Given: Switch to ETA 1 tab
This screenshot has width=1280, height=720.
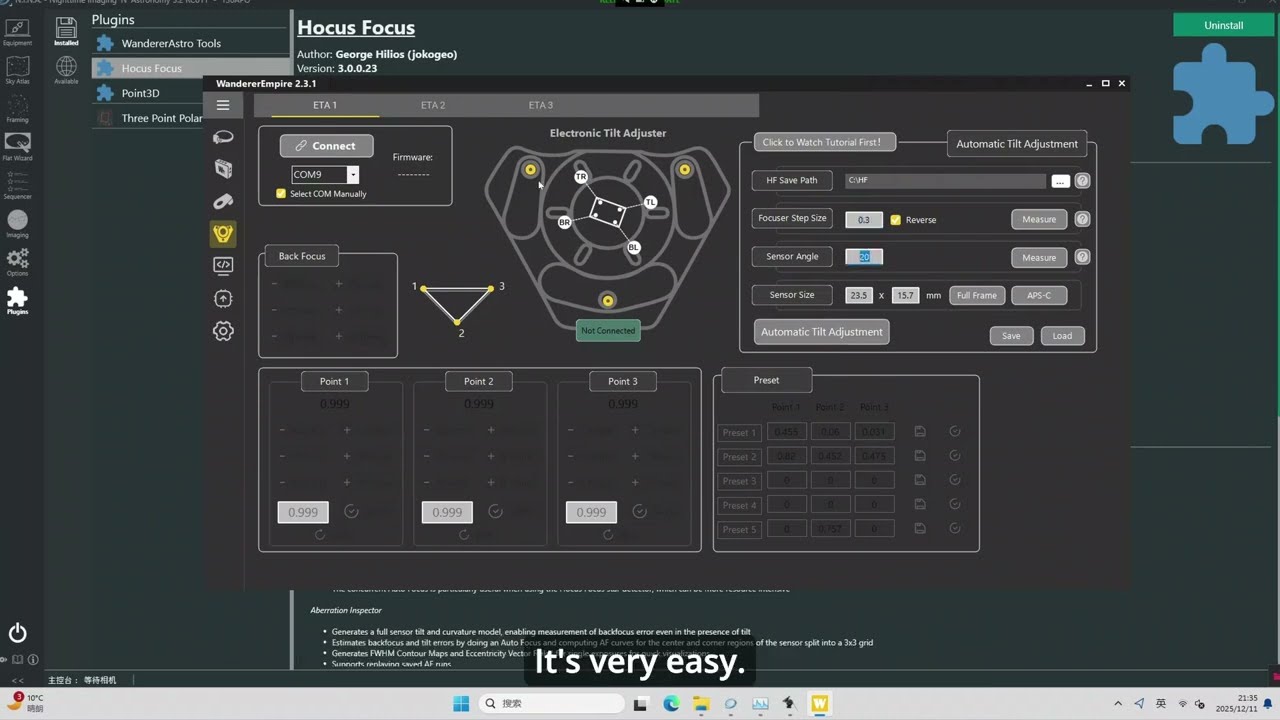Looking at the screenshot, I should point(325,105).
